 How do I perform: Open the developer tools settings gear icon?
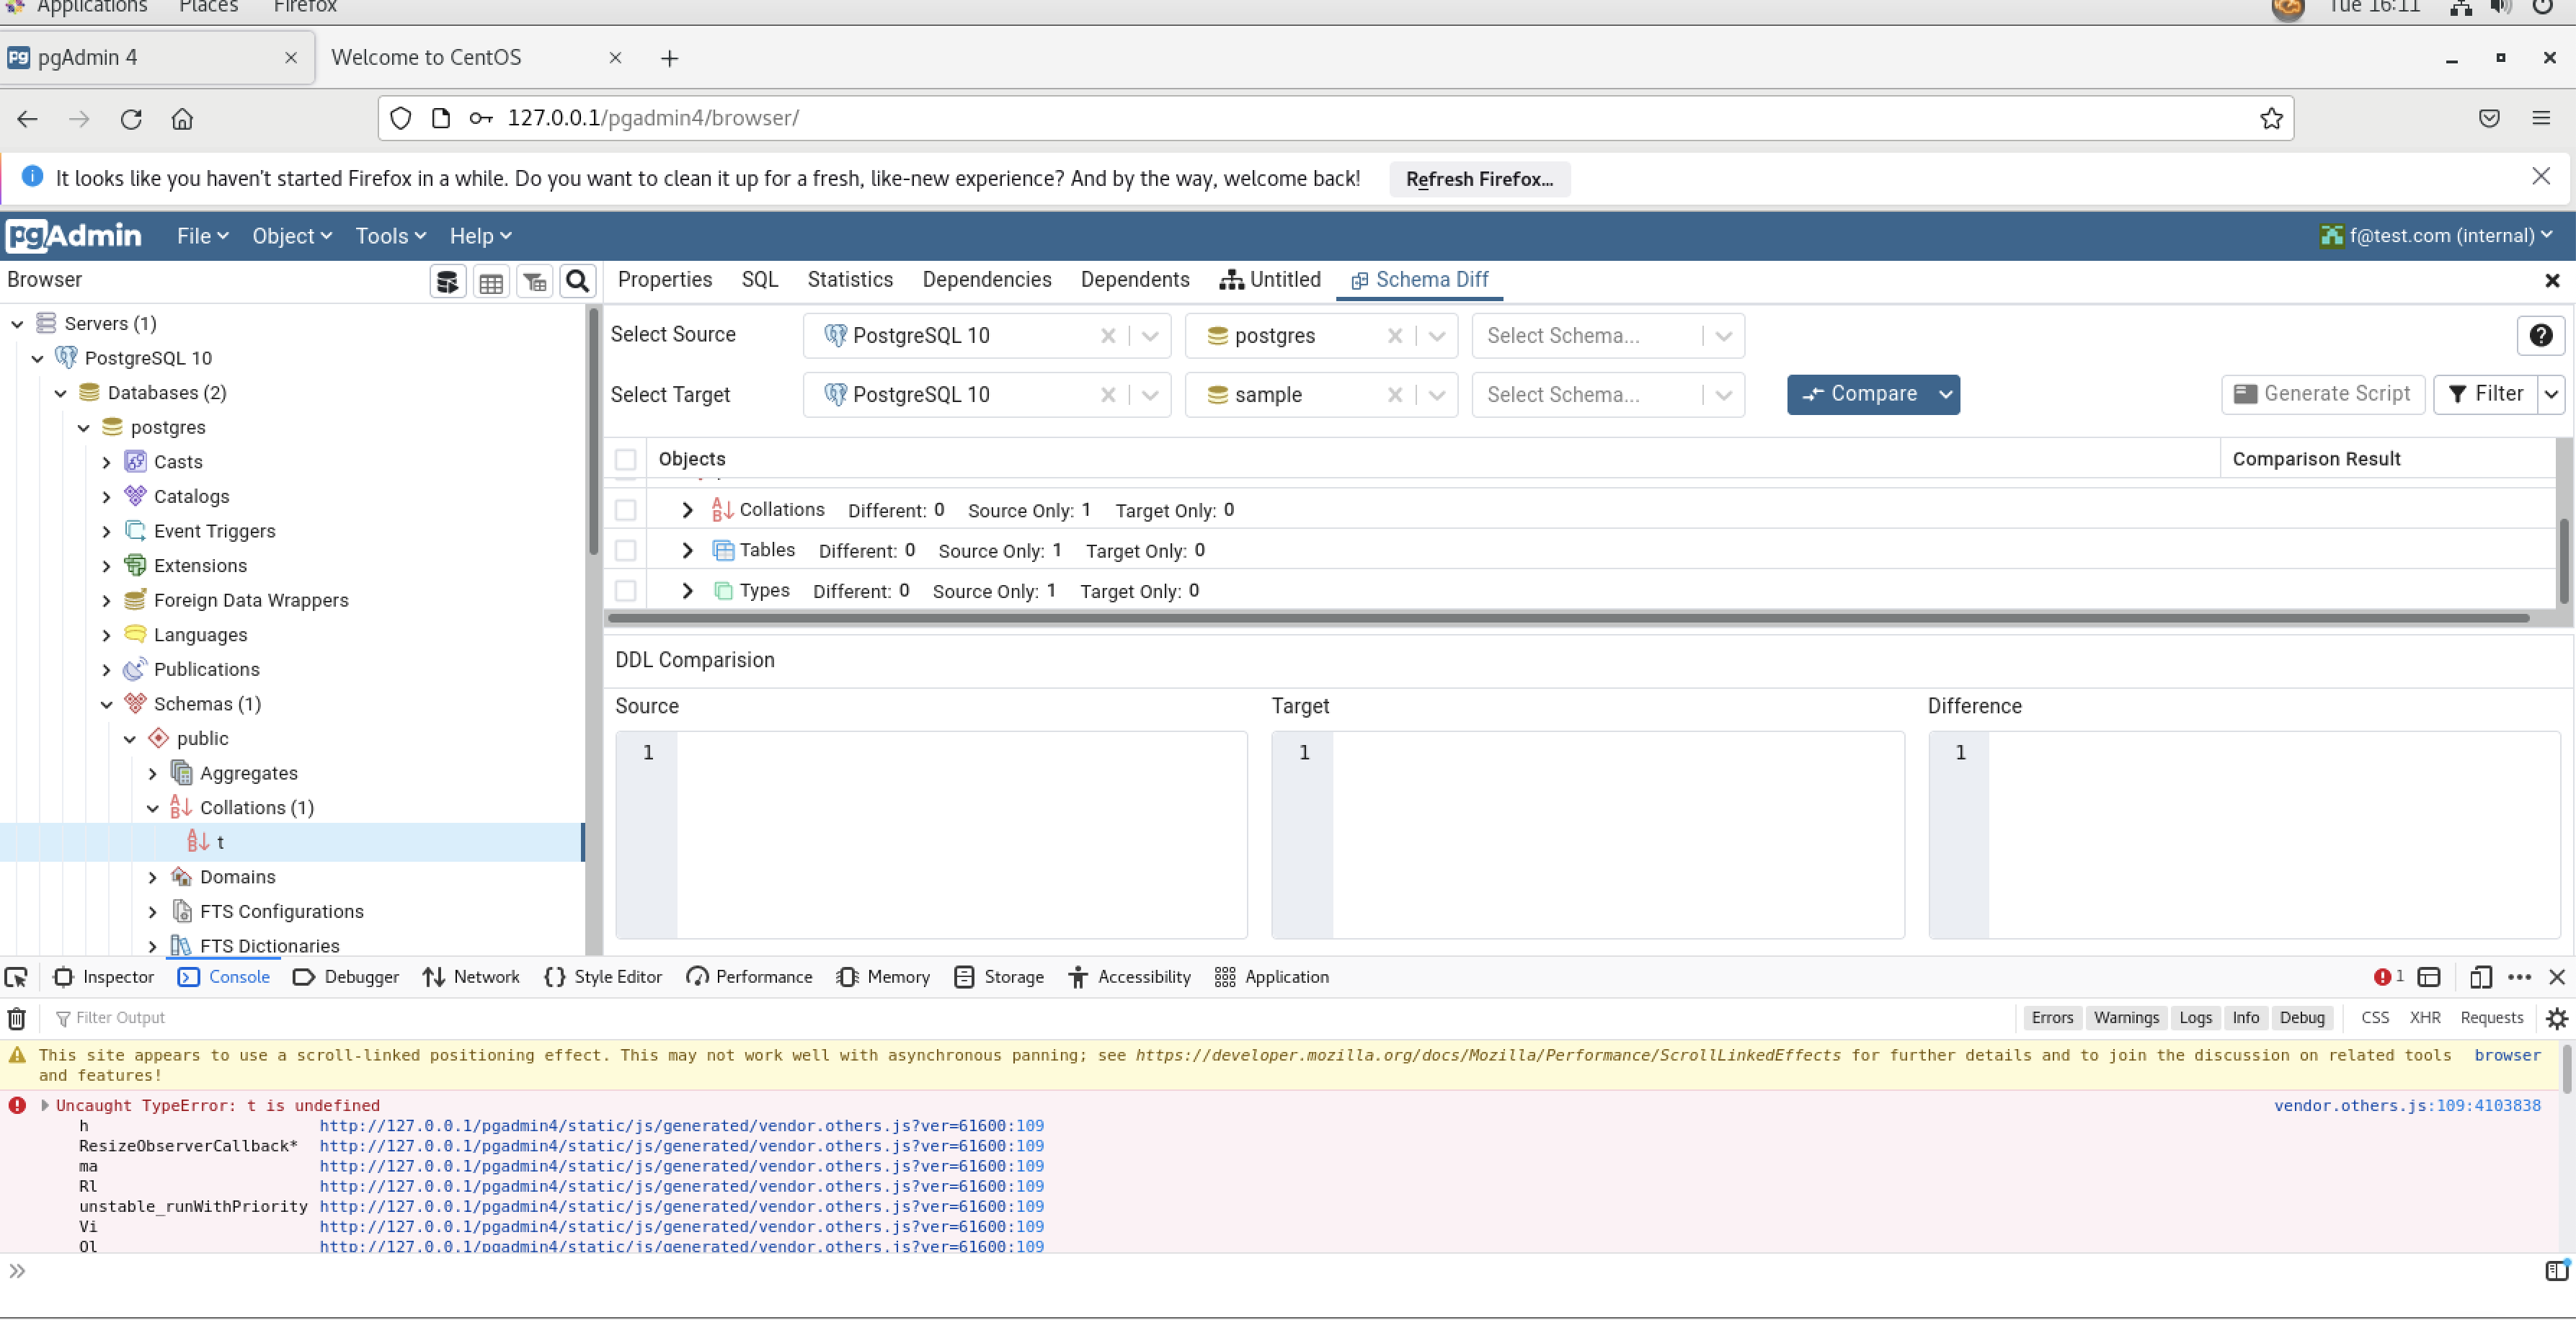coord(2556,1018)
